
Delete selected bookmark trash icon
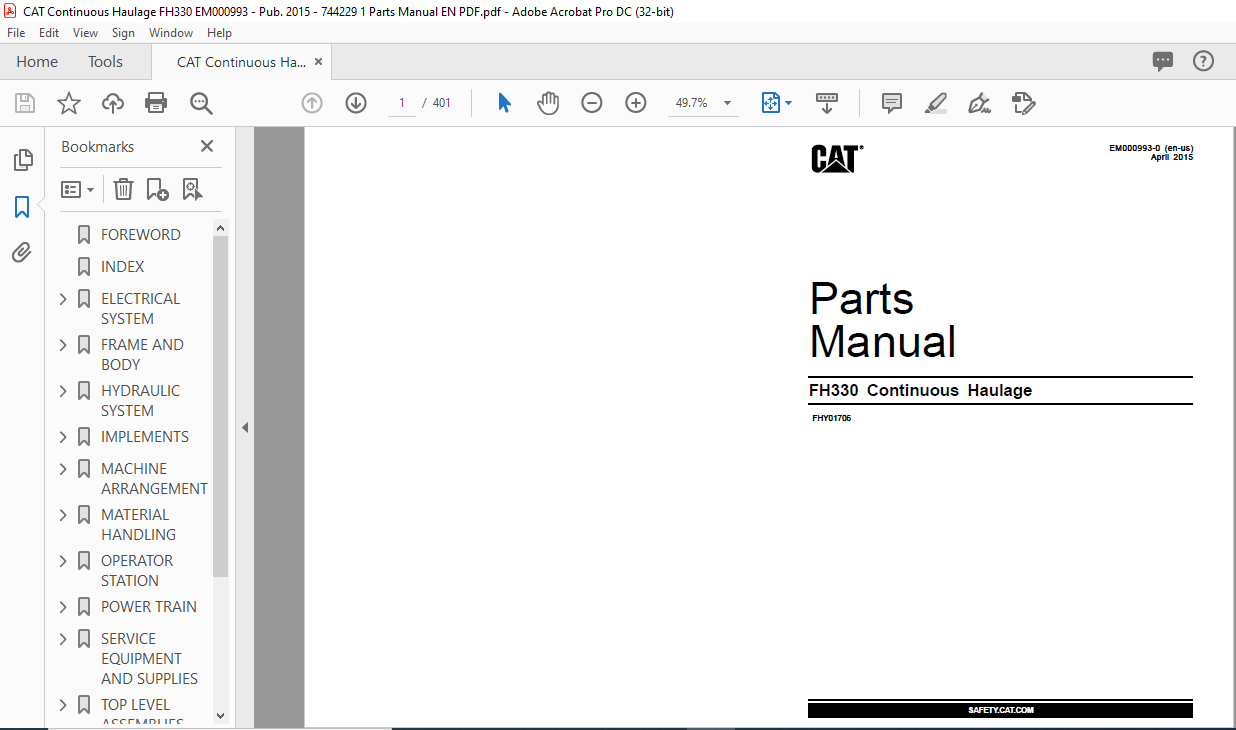coord(123,189)
